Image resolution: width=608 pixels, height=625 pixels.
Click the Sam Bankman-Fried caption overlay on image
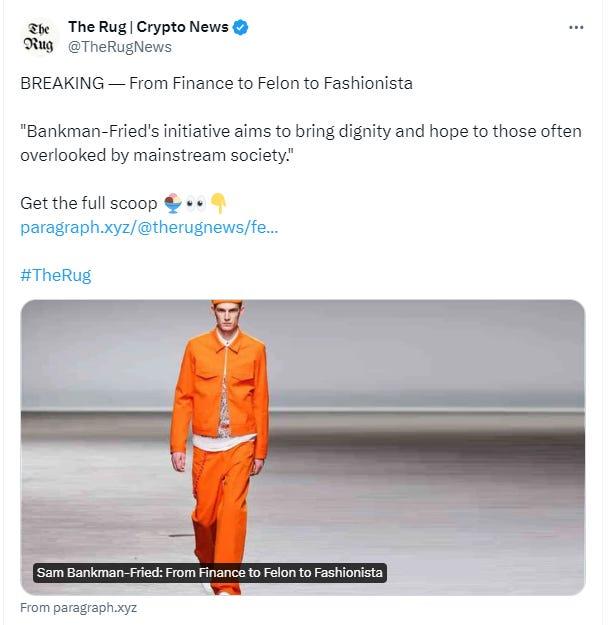[x=209, y=573]
